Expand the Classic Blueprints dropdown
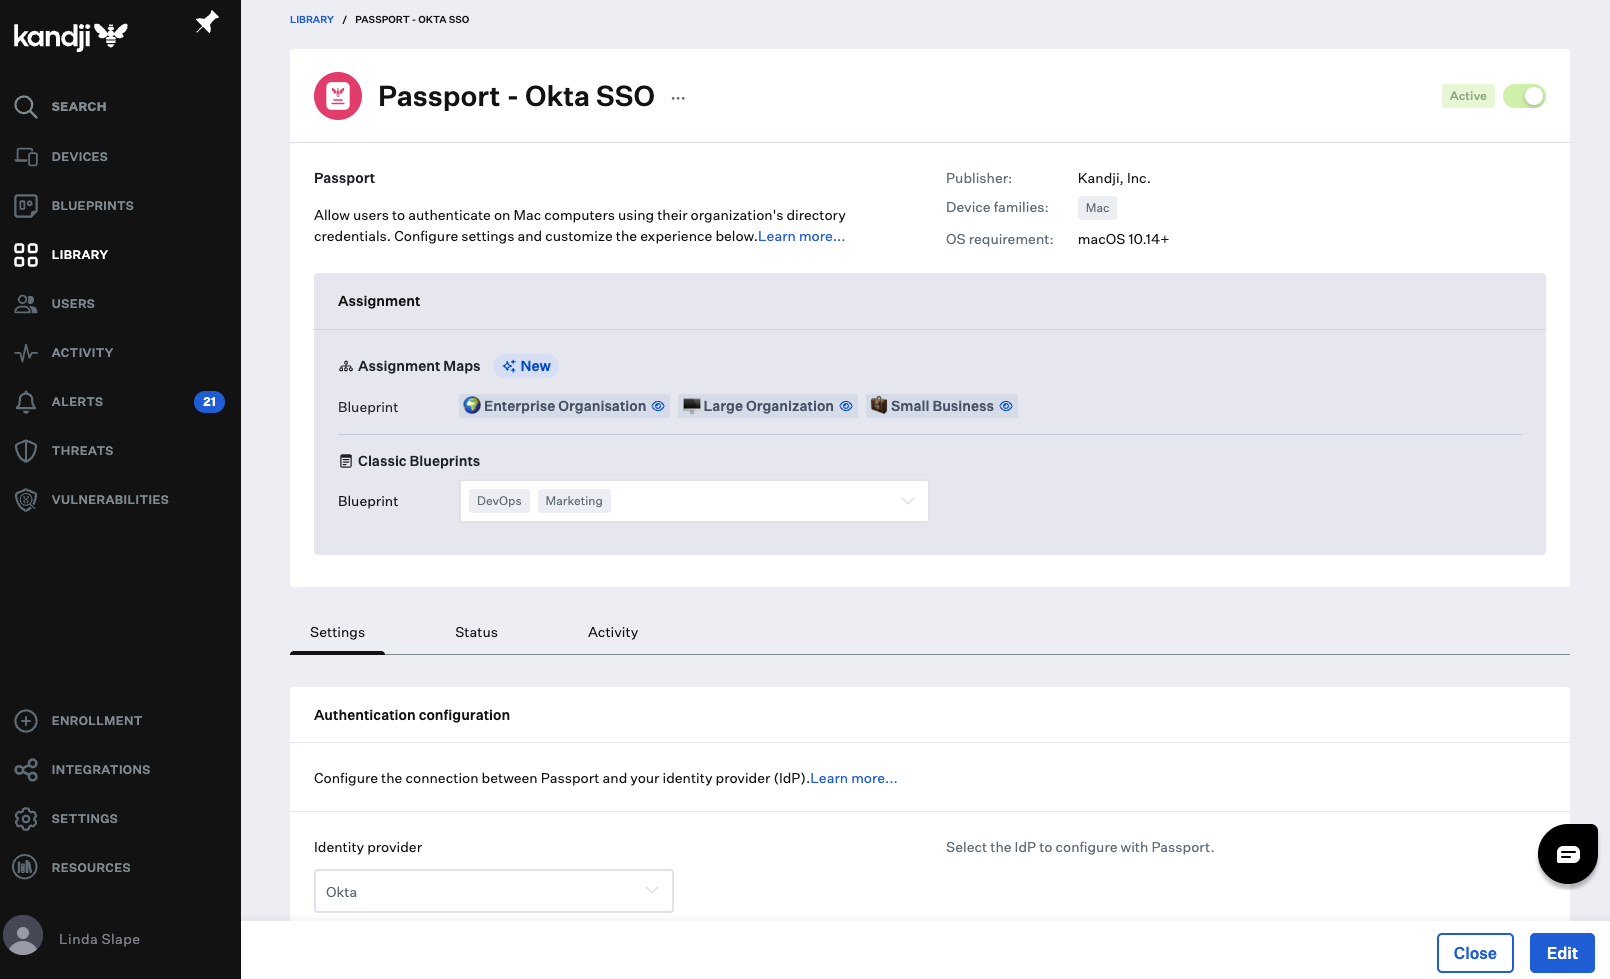The image size is (1610, 979). [x=694, y=501]
